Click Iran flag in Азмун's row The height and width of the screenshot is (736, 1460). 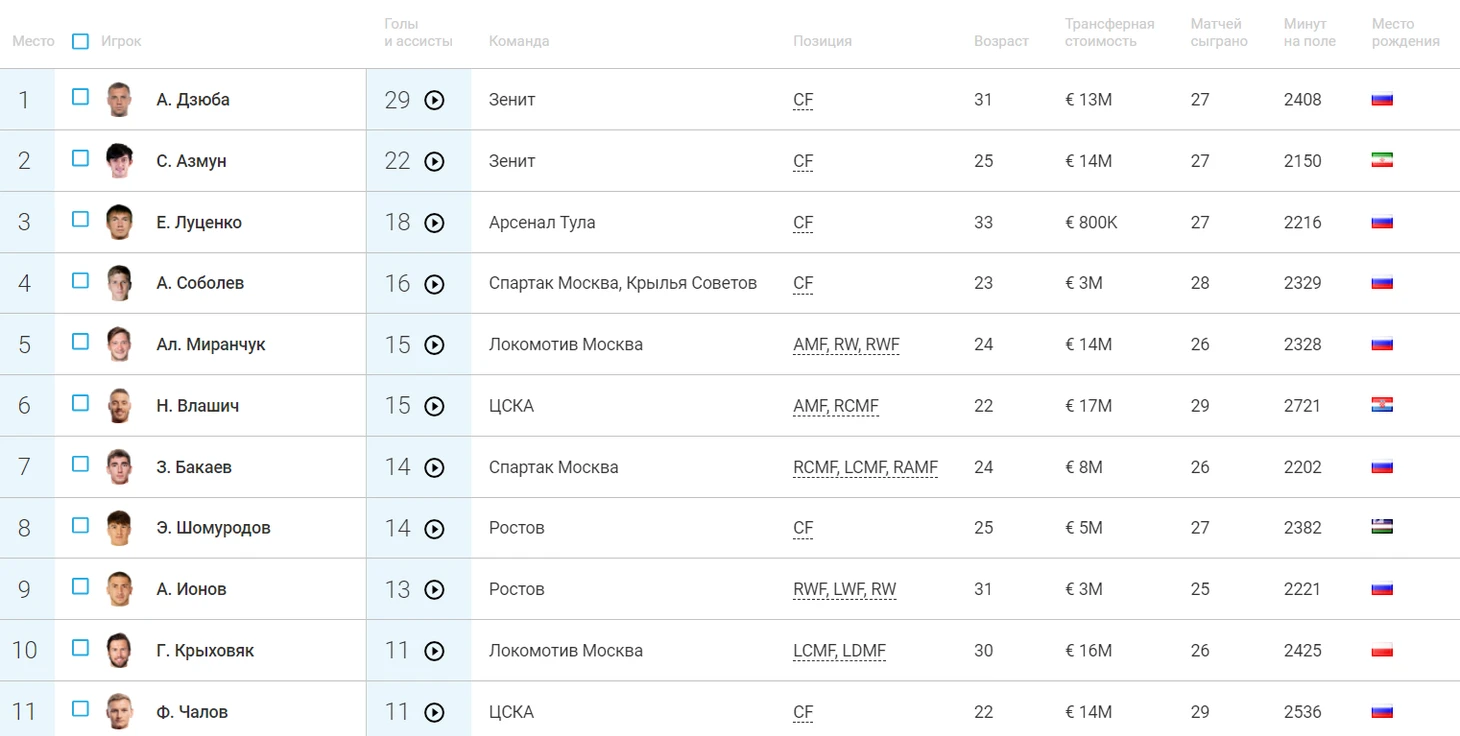[1382, 161]
